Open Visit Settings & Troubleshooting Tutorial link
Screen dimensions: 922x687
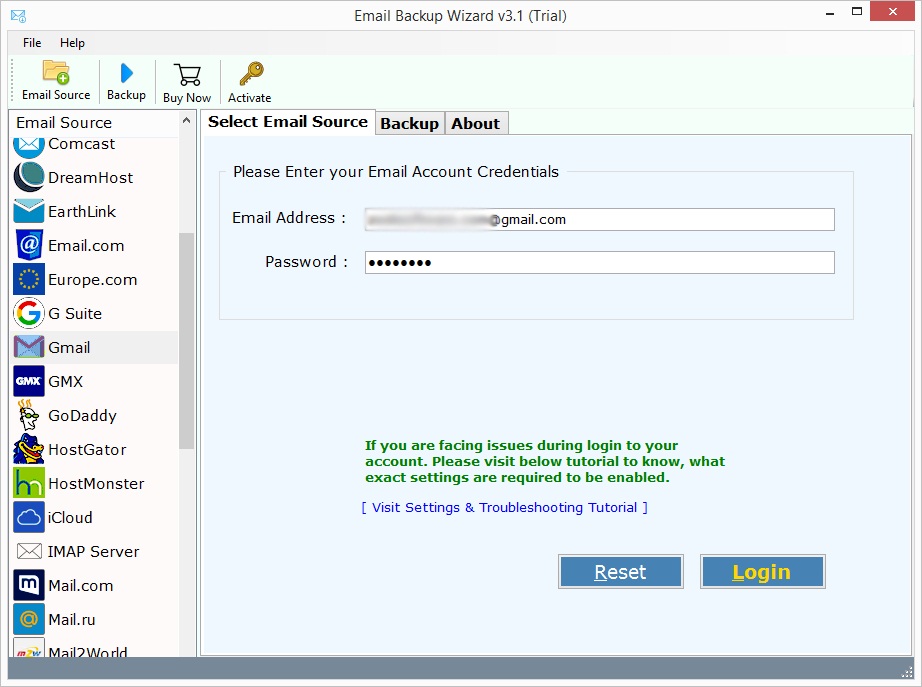click(505, 508)
